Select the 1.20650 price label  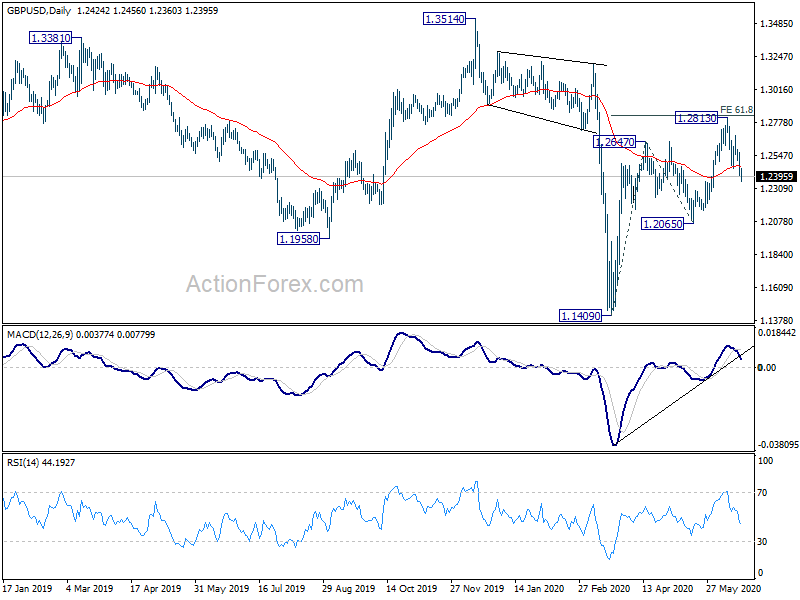pyautogui.click(x=662, y=223)
